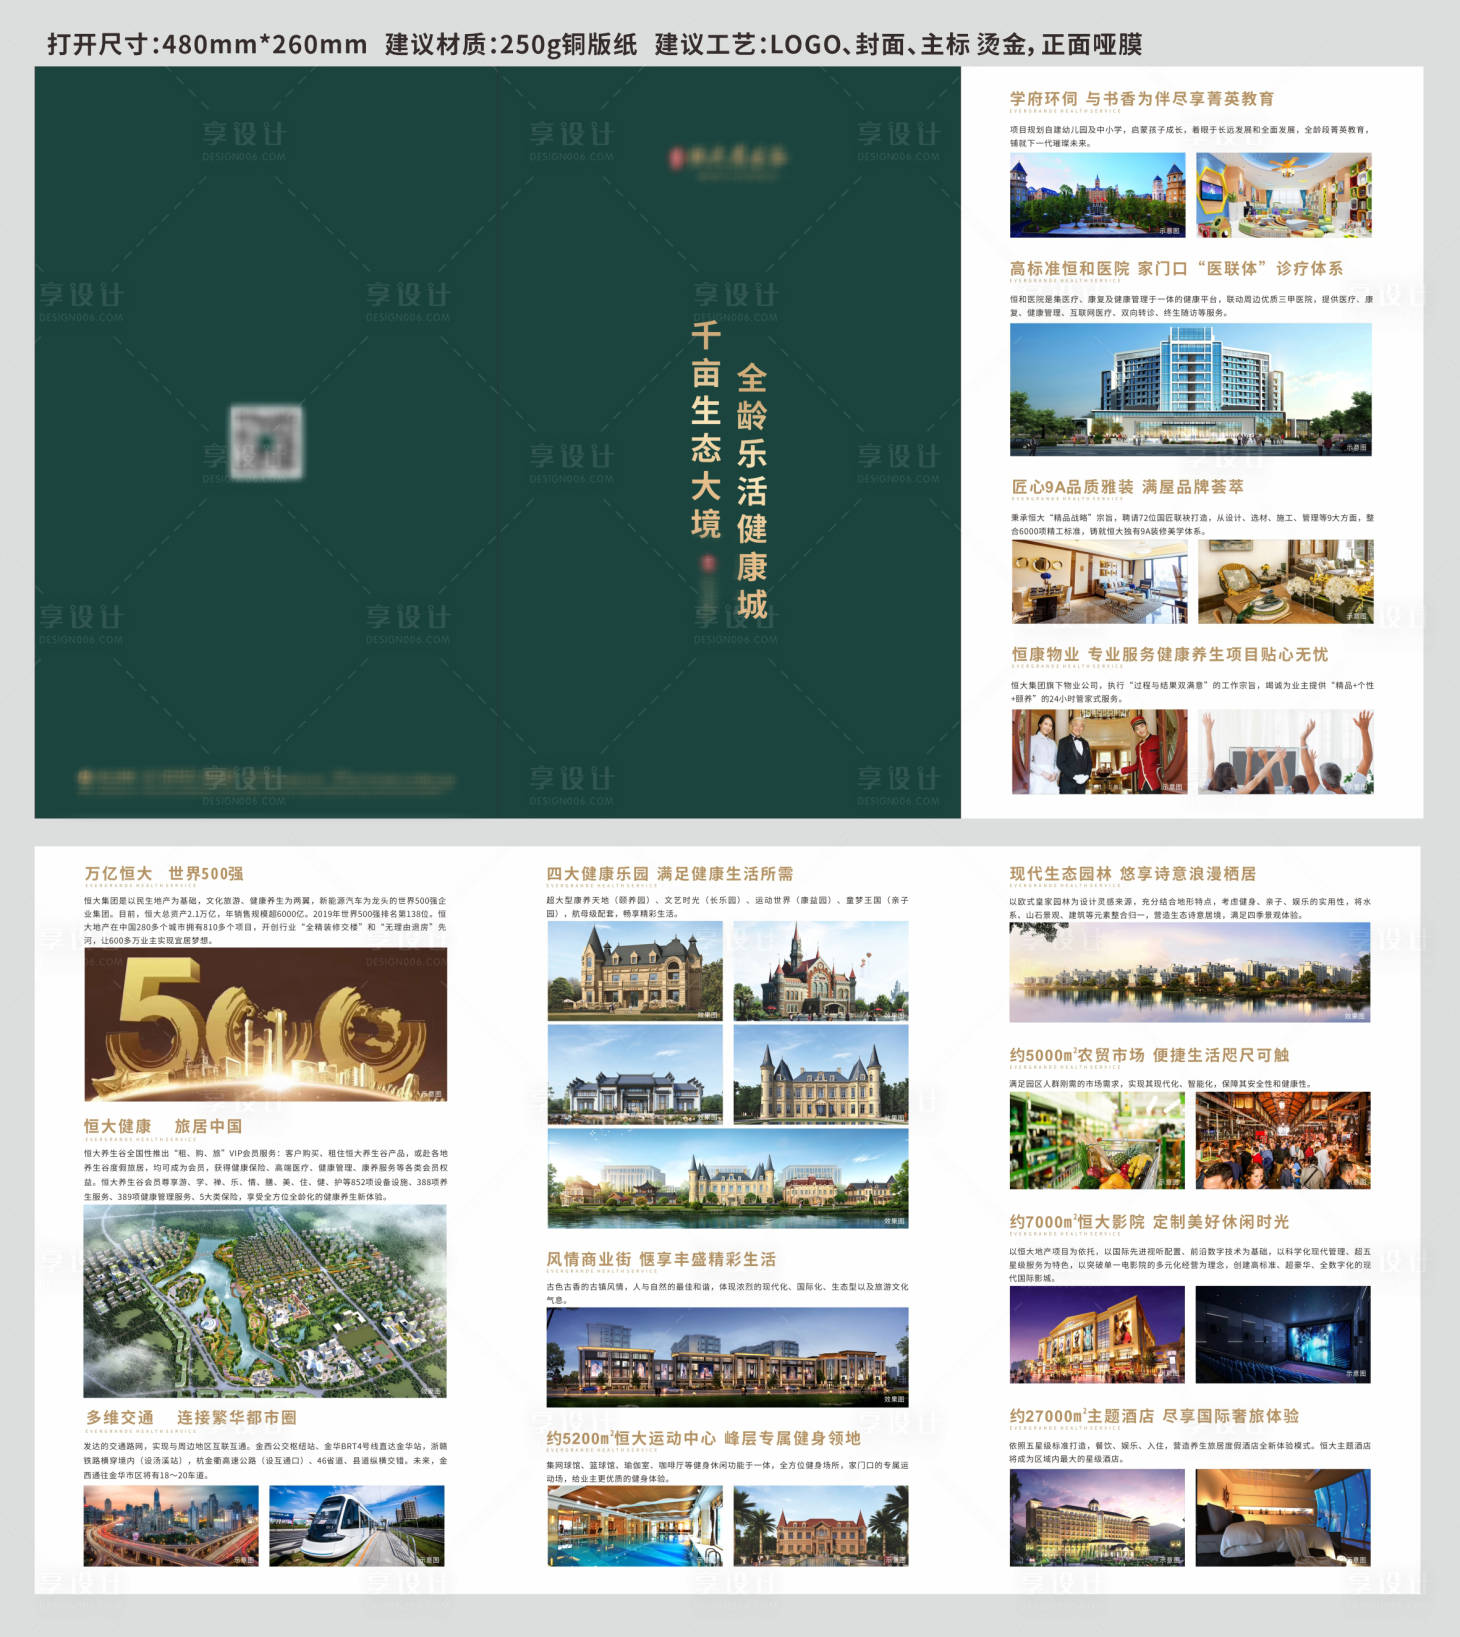Screen dimensions: 1460x1637
Task: Select the vertical title 全龄乐活健康城
Action: [752, 491]
